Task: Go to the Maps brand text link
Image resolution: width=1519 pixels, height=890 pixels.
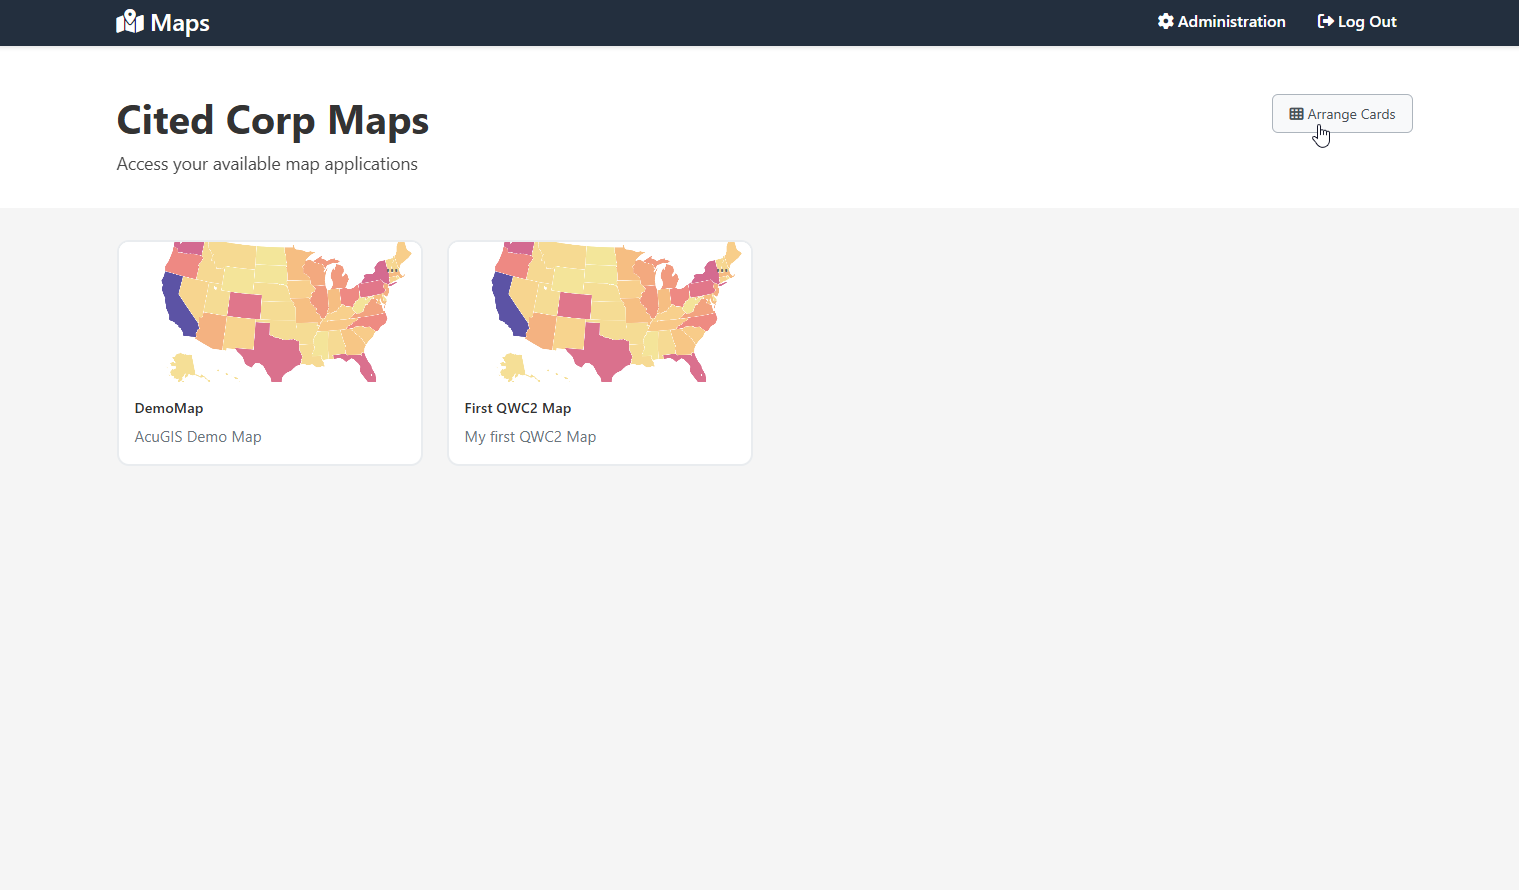Action: (180, 23)
